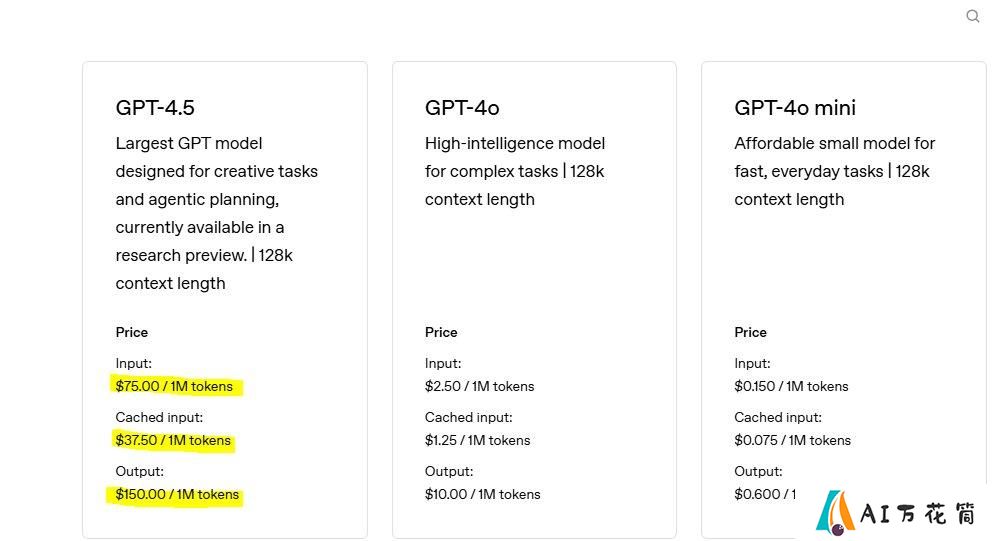Click the highlighted $75.00 input price

(x=174, y=386)
